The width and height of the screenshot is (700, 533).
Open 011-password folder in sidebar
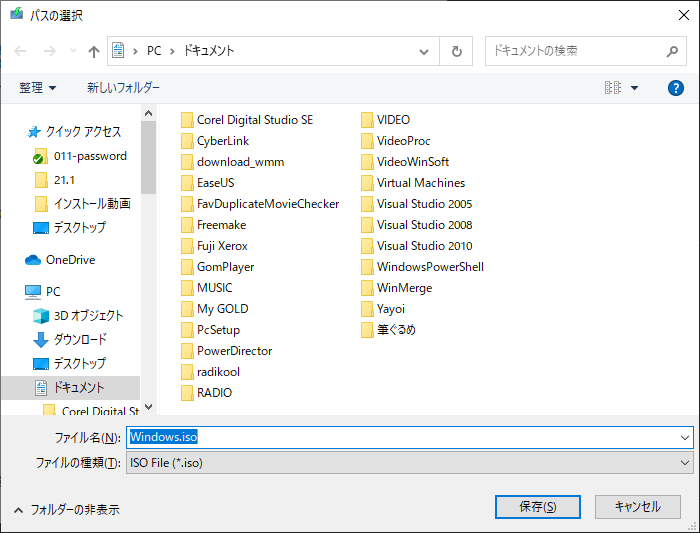pos(90,156)
